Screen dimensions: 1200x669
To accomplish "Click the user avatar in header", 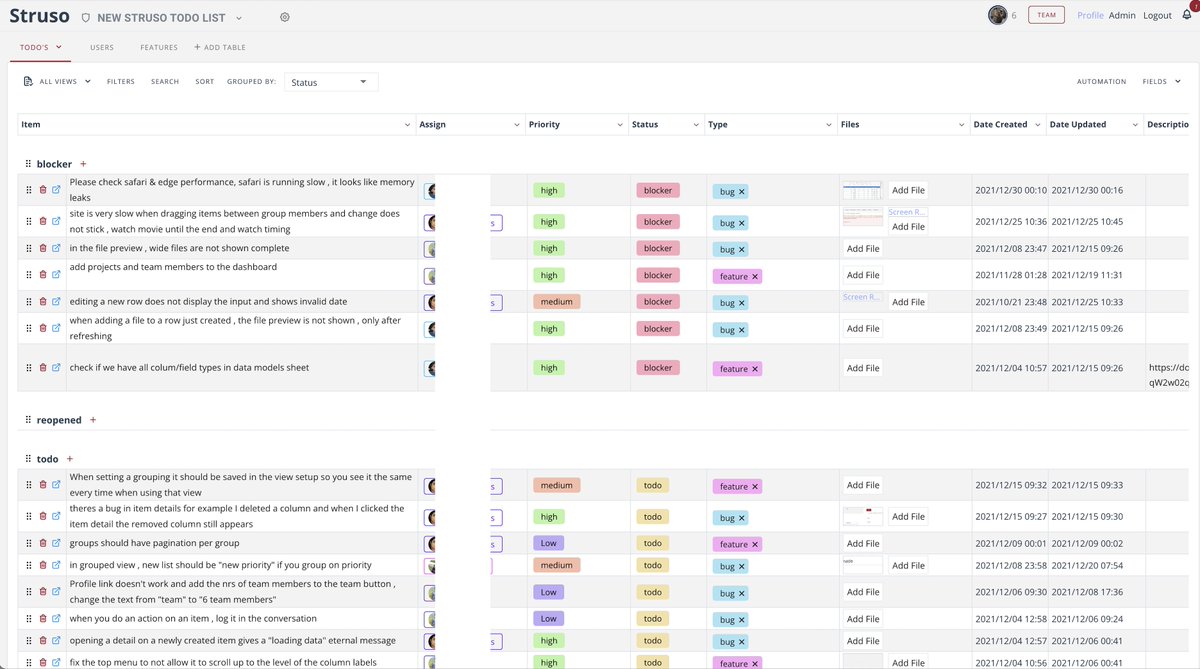I will (x=997, y=15).
